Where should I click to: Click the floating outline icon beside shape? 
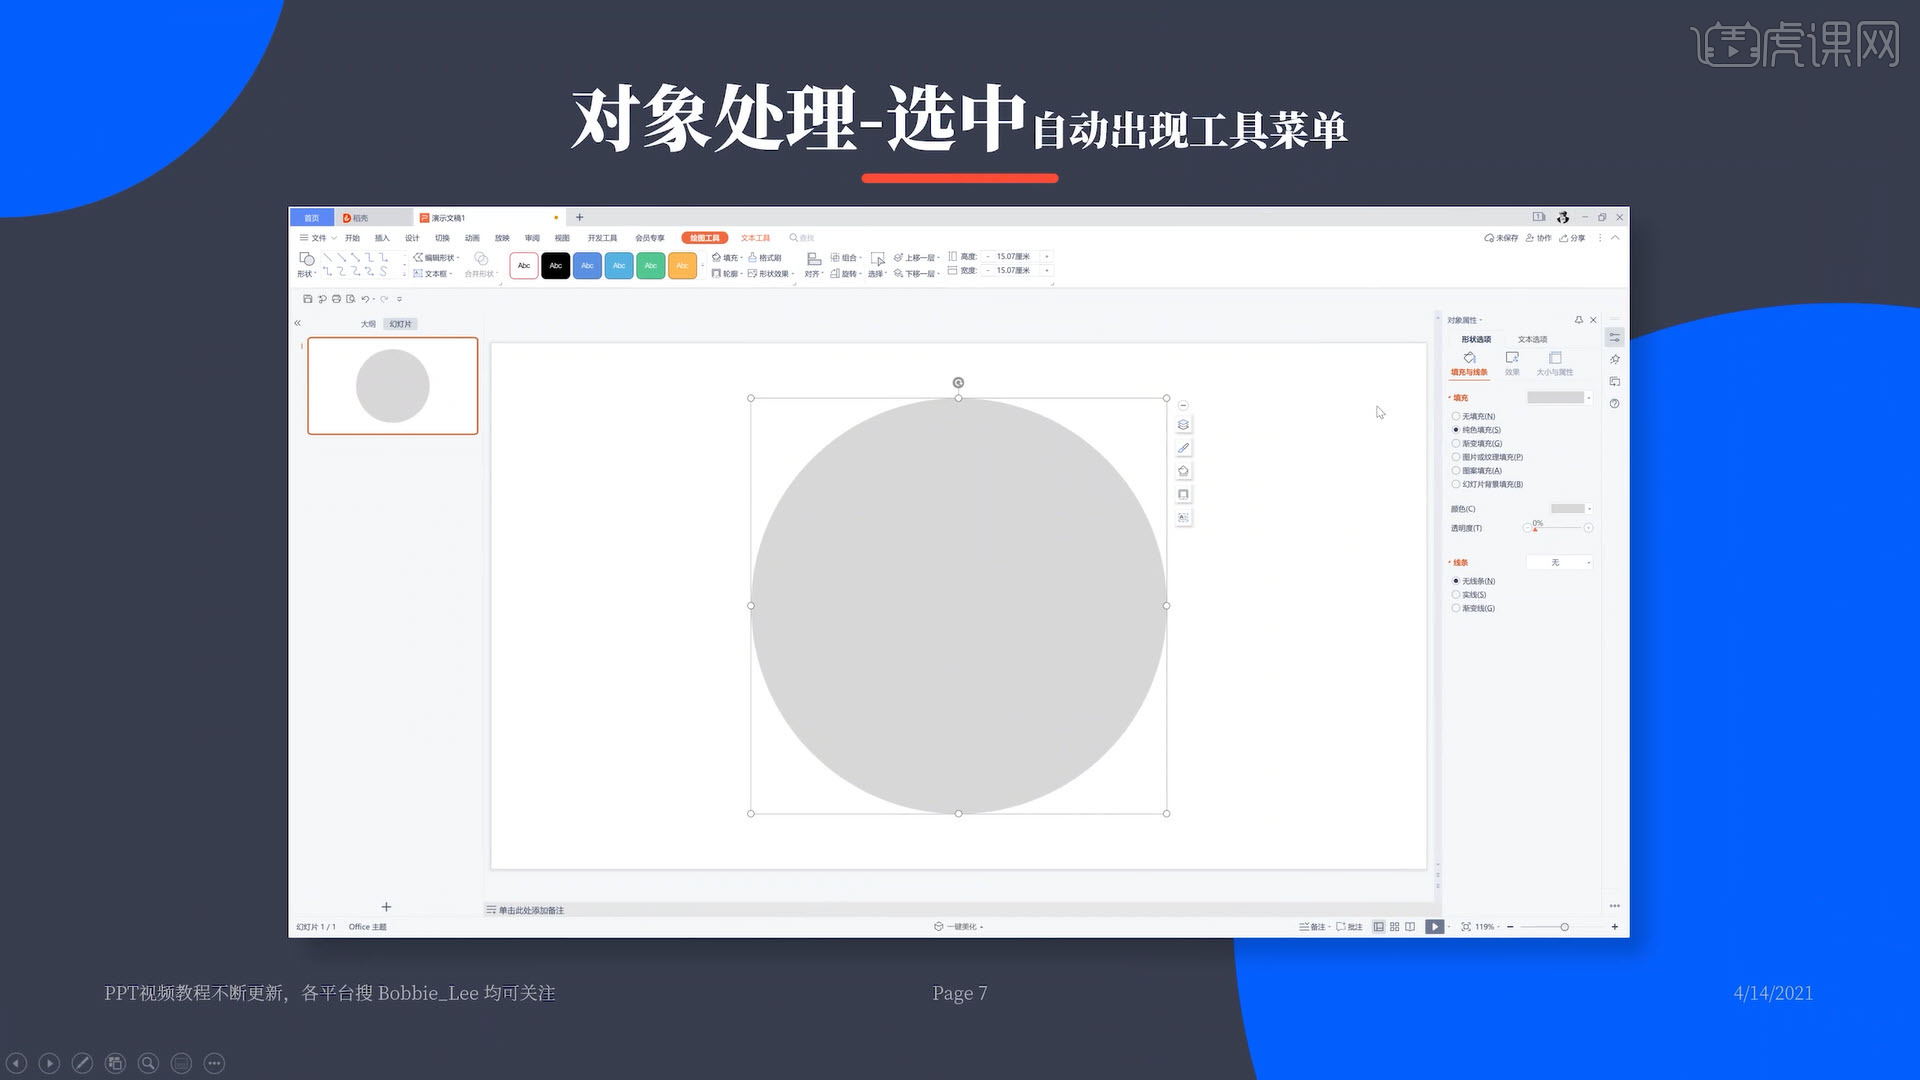[1183, 494]
